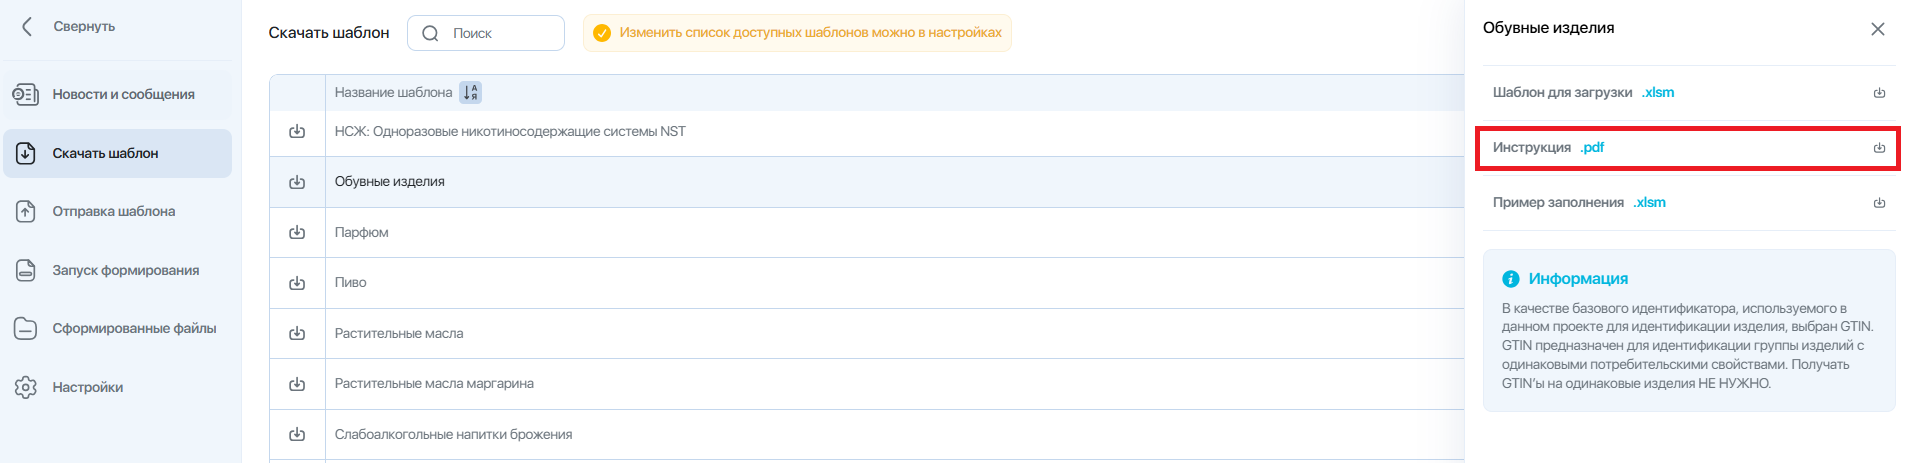The image size is (1909, 463).
Task: Collapse sidebar with the Свернуть chevron
Action: pyautogui.click(x=27, y=26)
